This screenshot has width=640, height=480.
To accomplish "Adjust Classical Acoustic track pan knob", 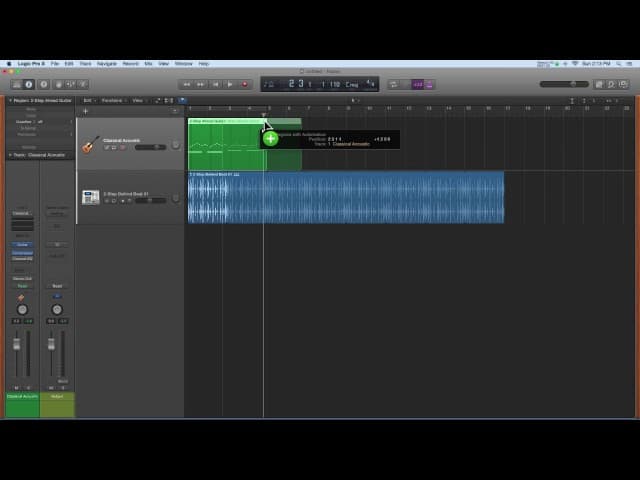I will (x=176, y=145).
